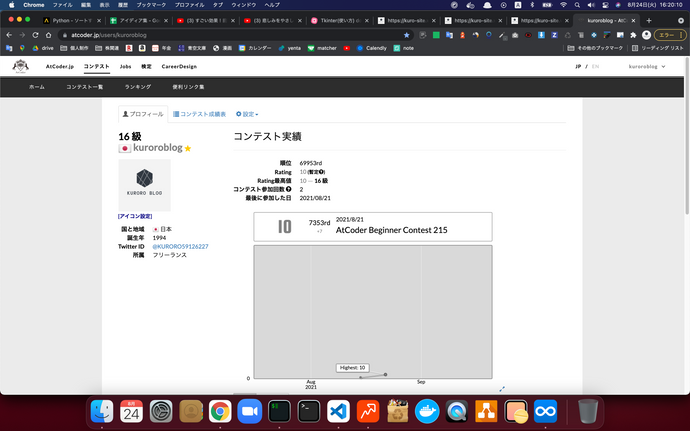Open the 検定 header link

pos(146,66)
